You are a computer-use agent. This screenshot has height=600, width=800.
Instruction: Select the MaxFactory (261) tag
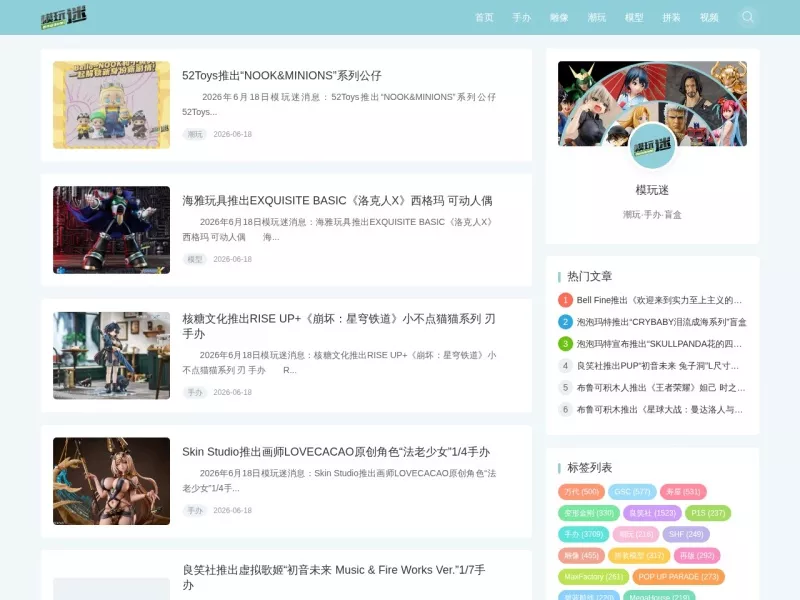tap(594, 577)
